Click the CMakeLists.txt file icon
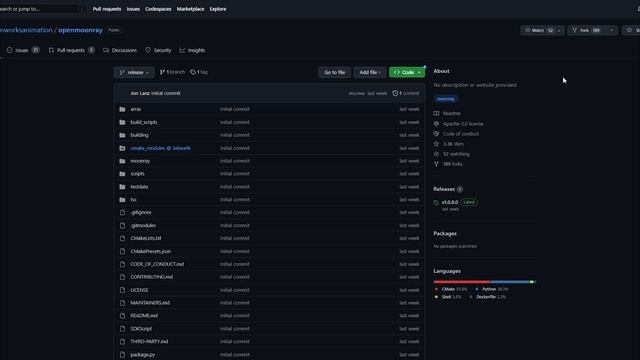640x360 pixels. pos(122,238)
